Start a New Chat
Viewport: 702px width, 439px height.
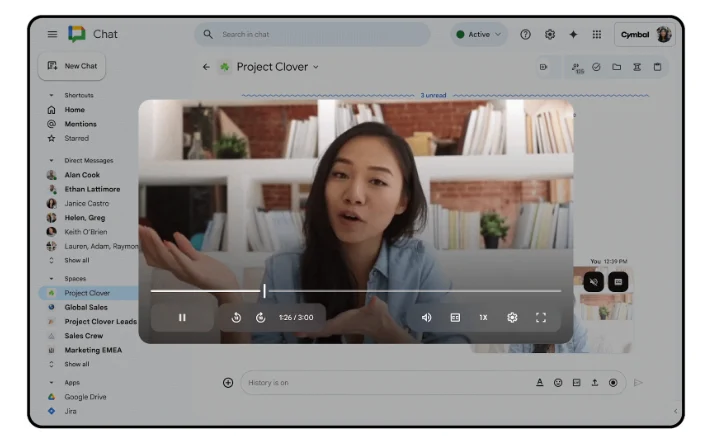coord(72,66)
